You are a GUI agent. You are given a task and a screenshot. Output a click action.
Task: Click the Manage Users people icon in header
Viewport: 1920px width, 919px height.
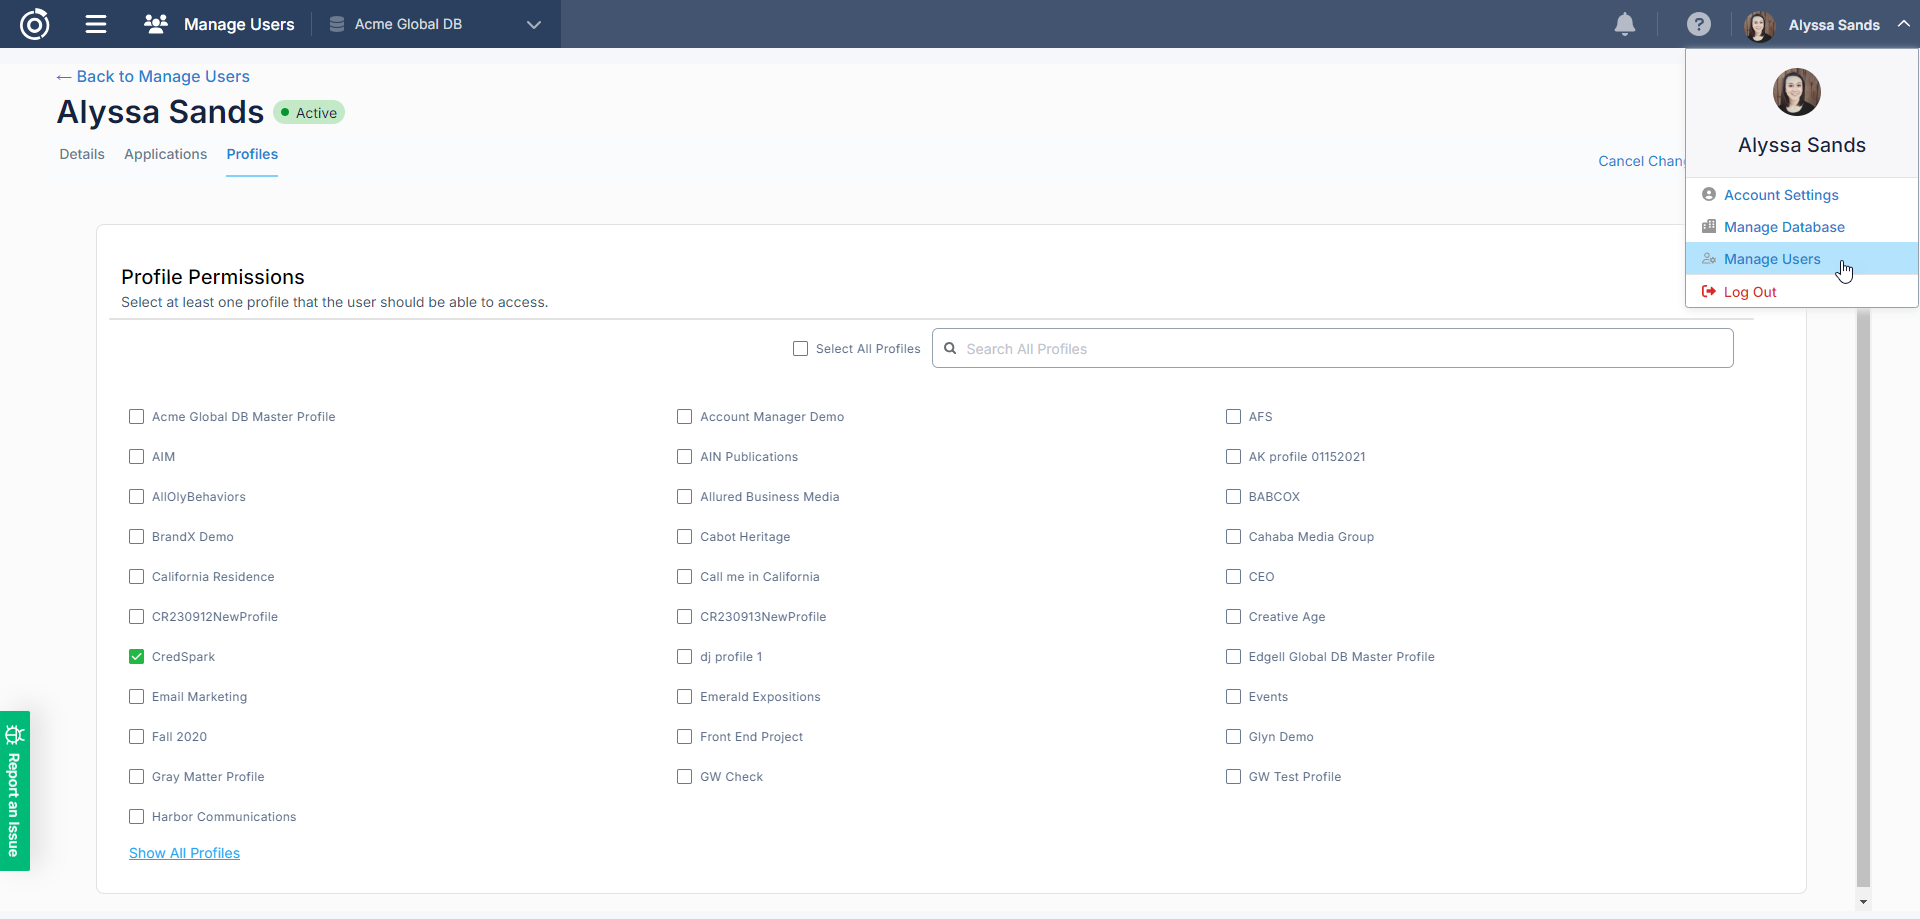pyautogui.click(x=156, y=24)
